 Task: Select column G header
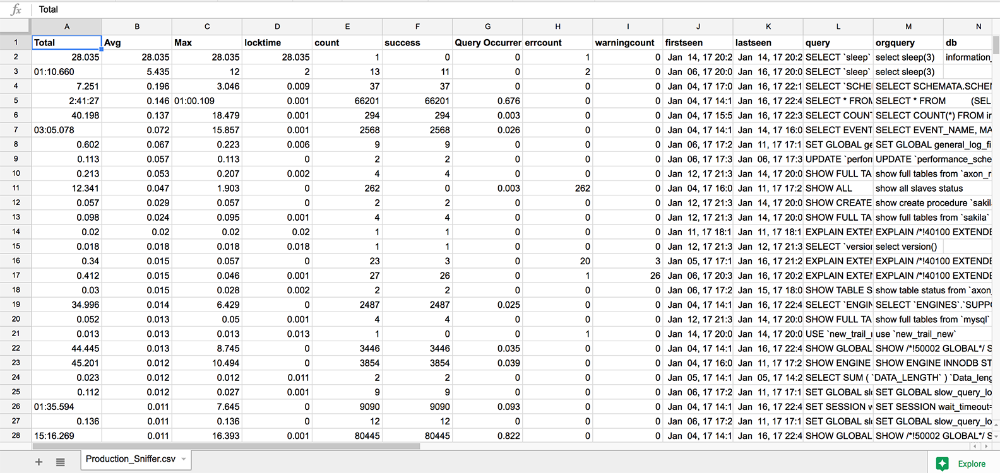(487, 27)
